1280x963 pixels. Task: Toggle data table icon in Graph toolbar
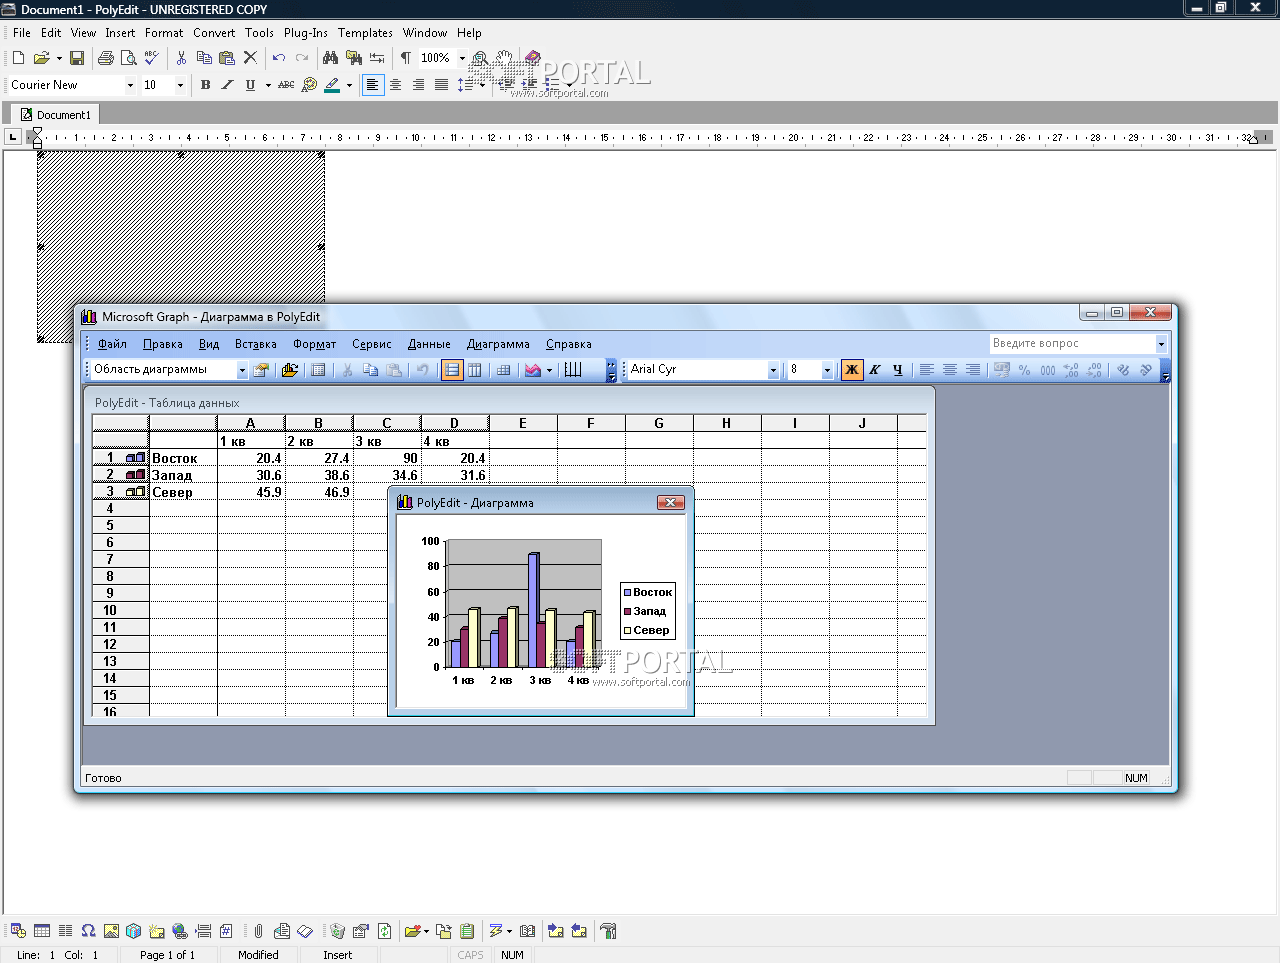tap(503, 370)
